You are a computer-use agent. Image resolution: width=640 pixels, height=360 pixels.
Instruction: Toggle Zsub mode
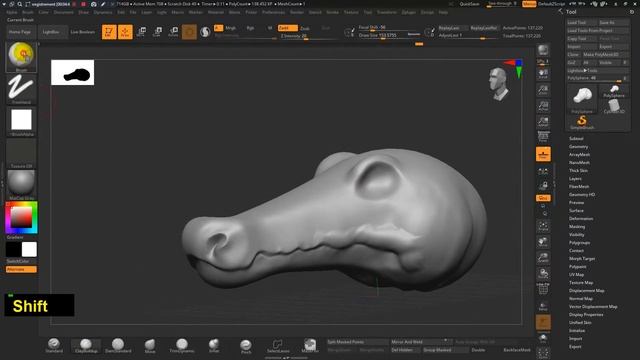point(305,28)
